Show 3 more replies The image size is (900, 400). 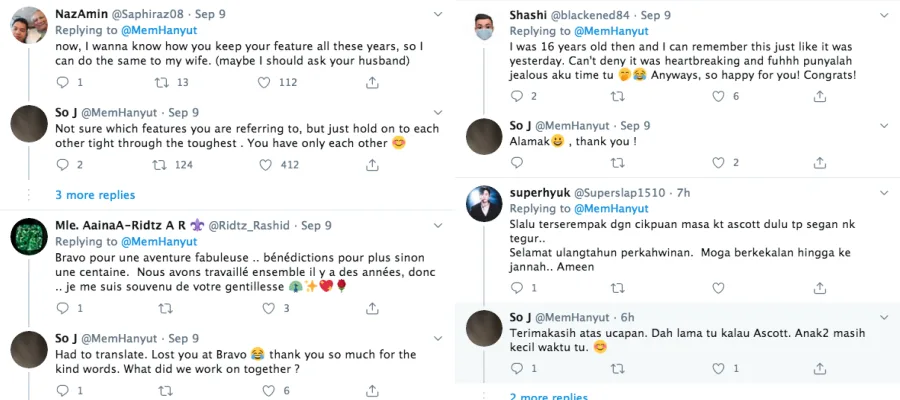[x=95, y=195]
